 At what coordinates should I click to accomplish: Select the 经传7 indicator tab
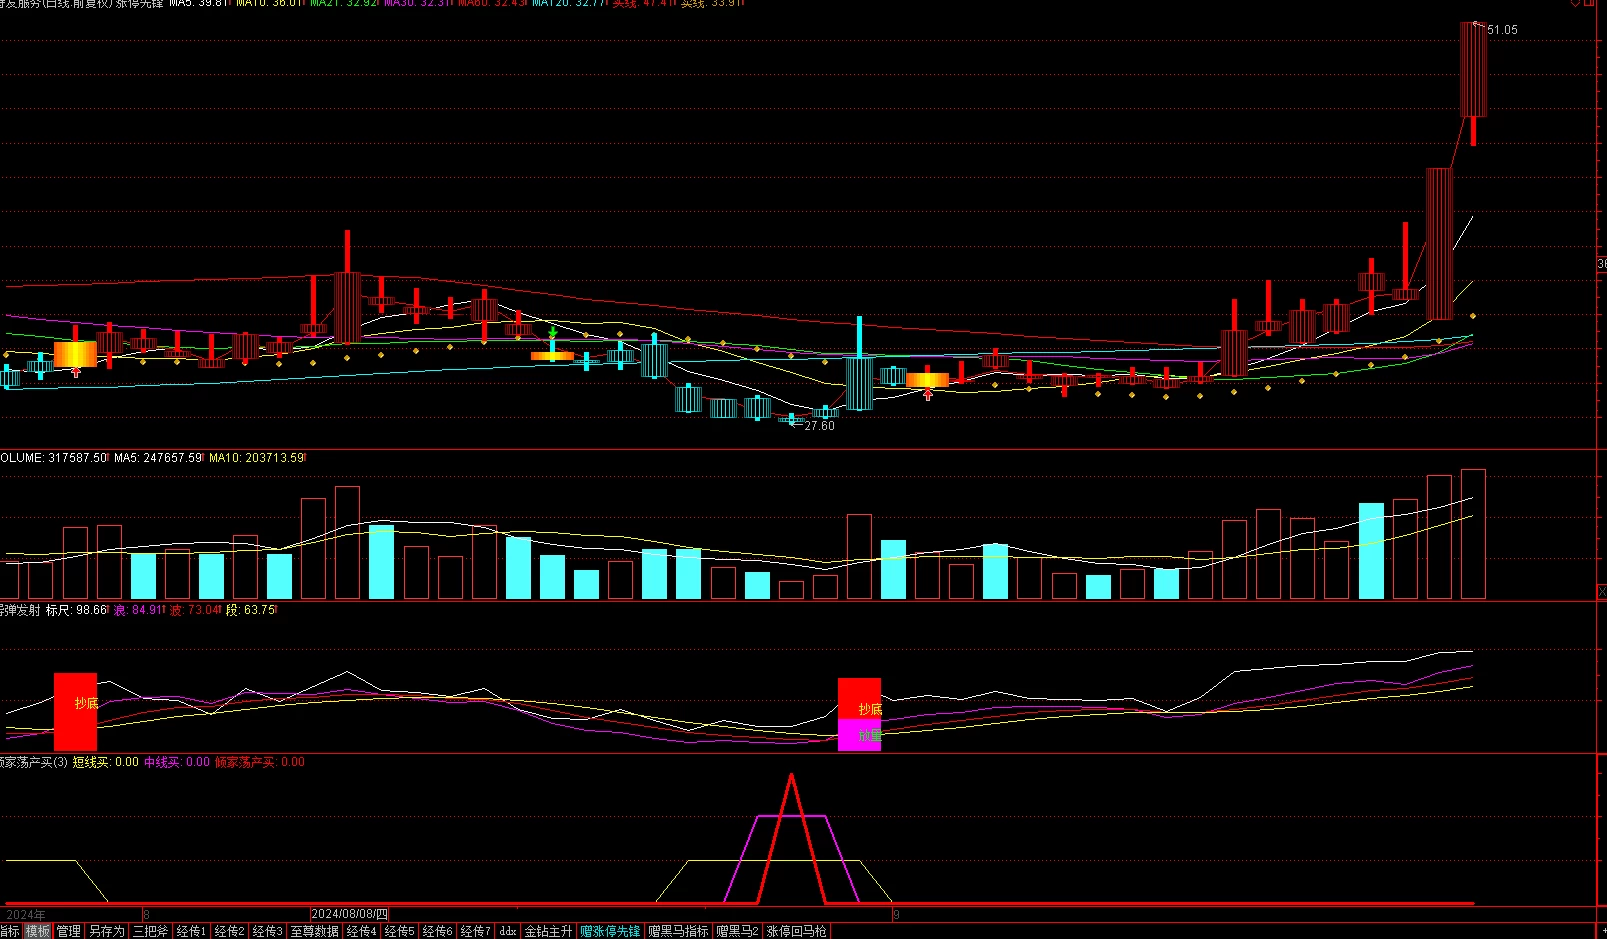pos(476,931)
